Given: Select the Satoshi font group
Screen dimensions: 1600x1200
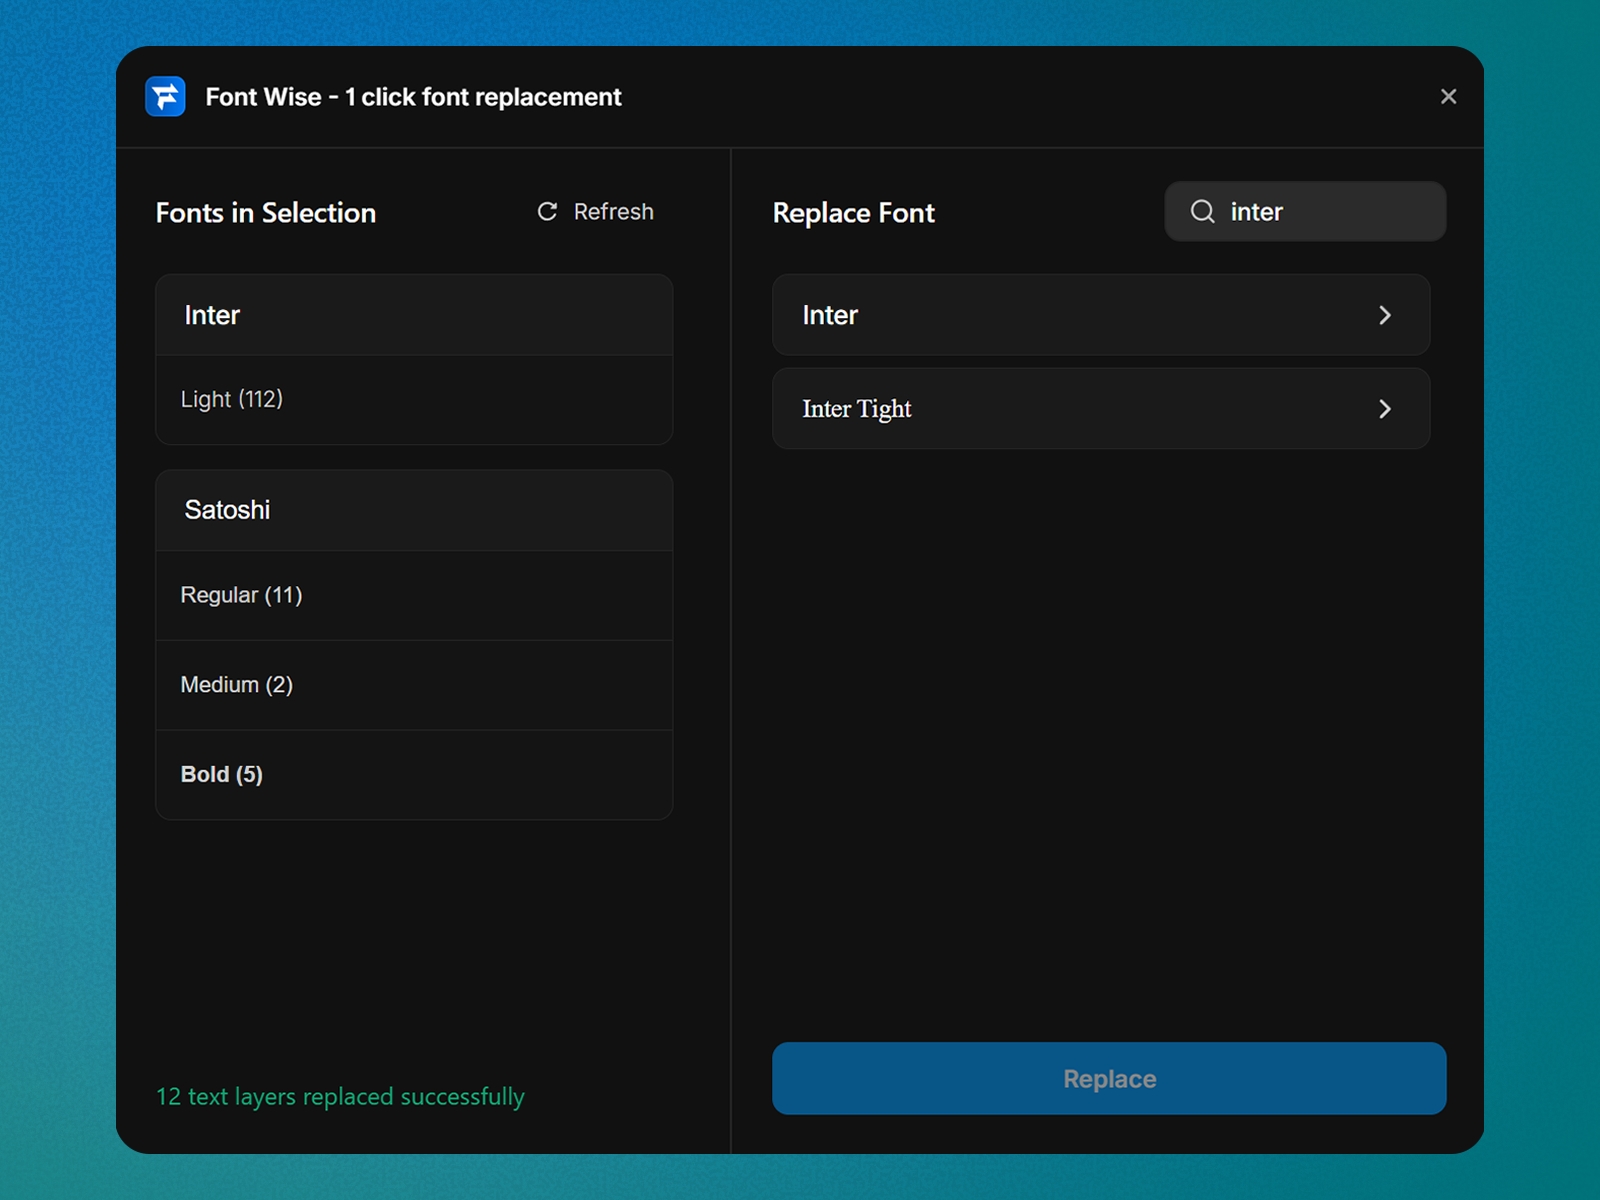Looking at the screenshot, I should [x=414, y=510].
